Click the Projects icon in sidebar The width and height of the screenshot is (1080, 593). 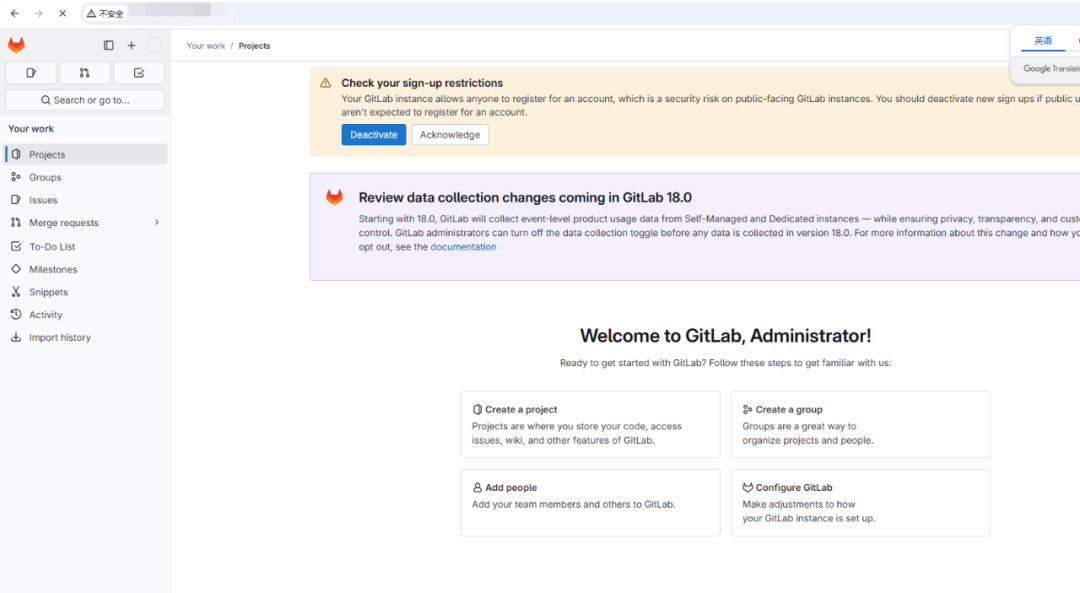[16, 154]
